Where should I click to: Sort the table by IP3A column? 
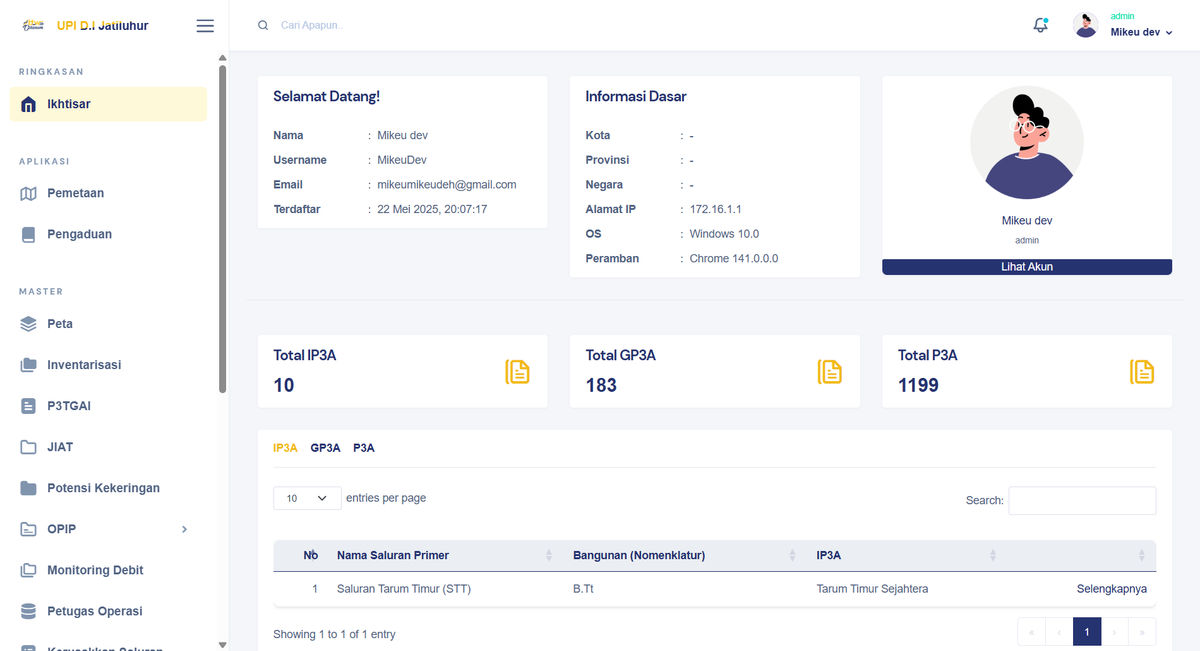[905, 555]
